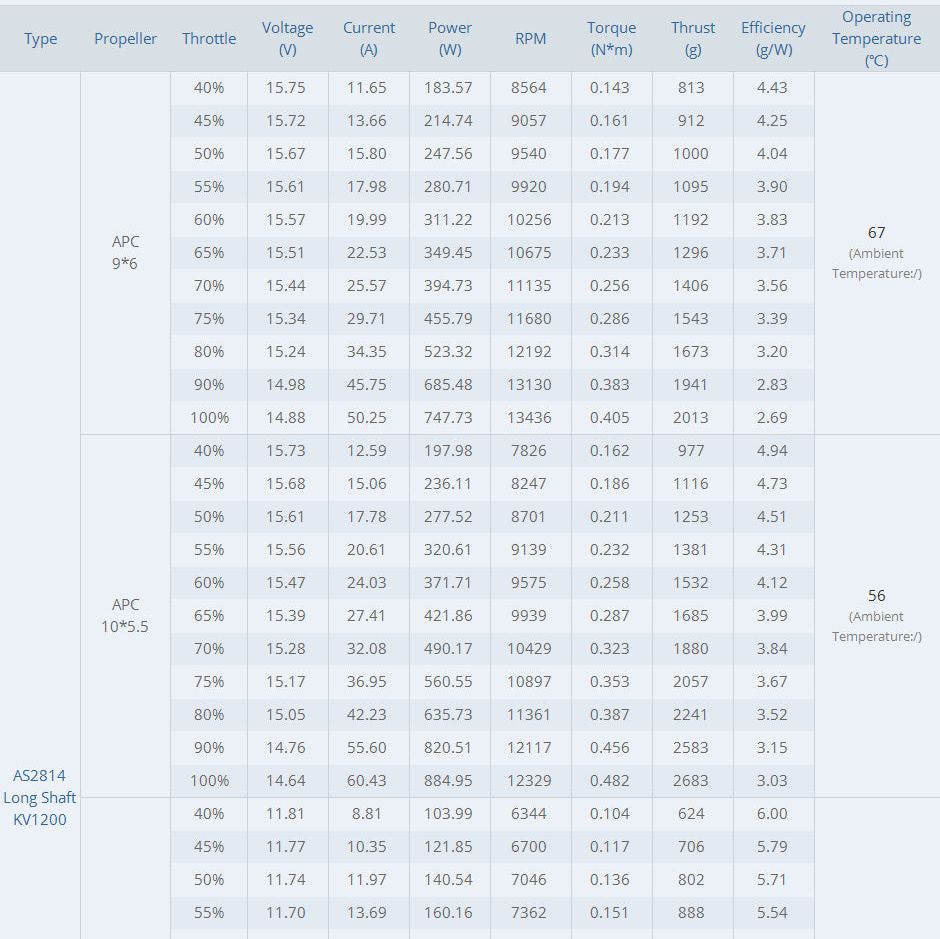The image size is (940, 939).
Task: Click the 13436 RPM value
Action: click(529, 418)
